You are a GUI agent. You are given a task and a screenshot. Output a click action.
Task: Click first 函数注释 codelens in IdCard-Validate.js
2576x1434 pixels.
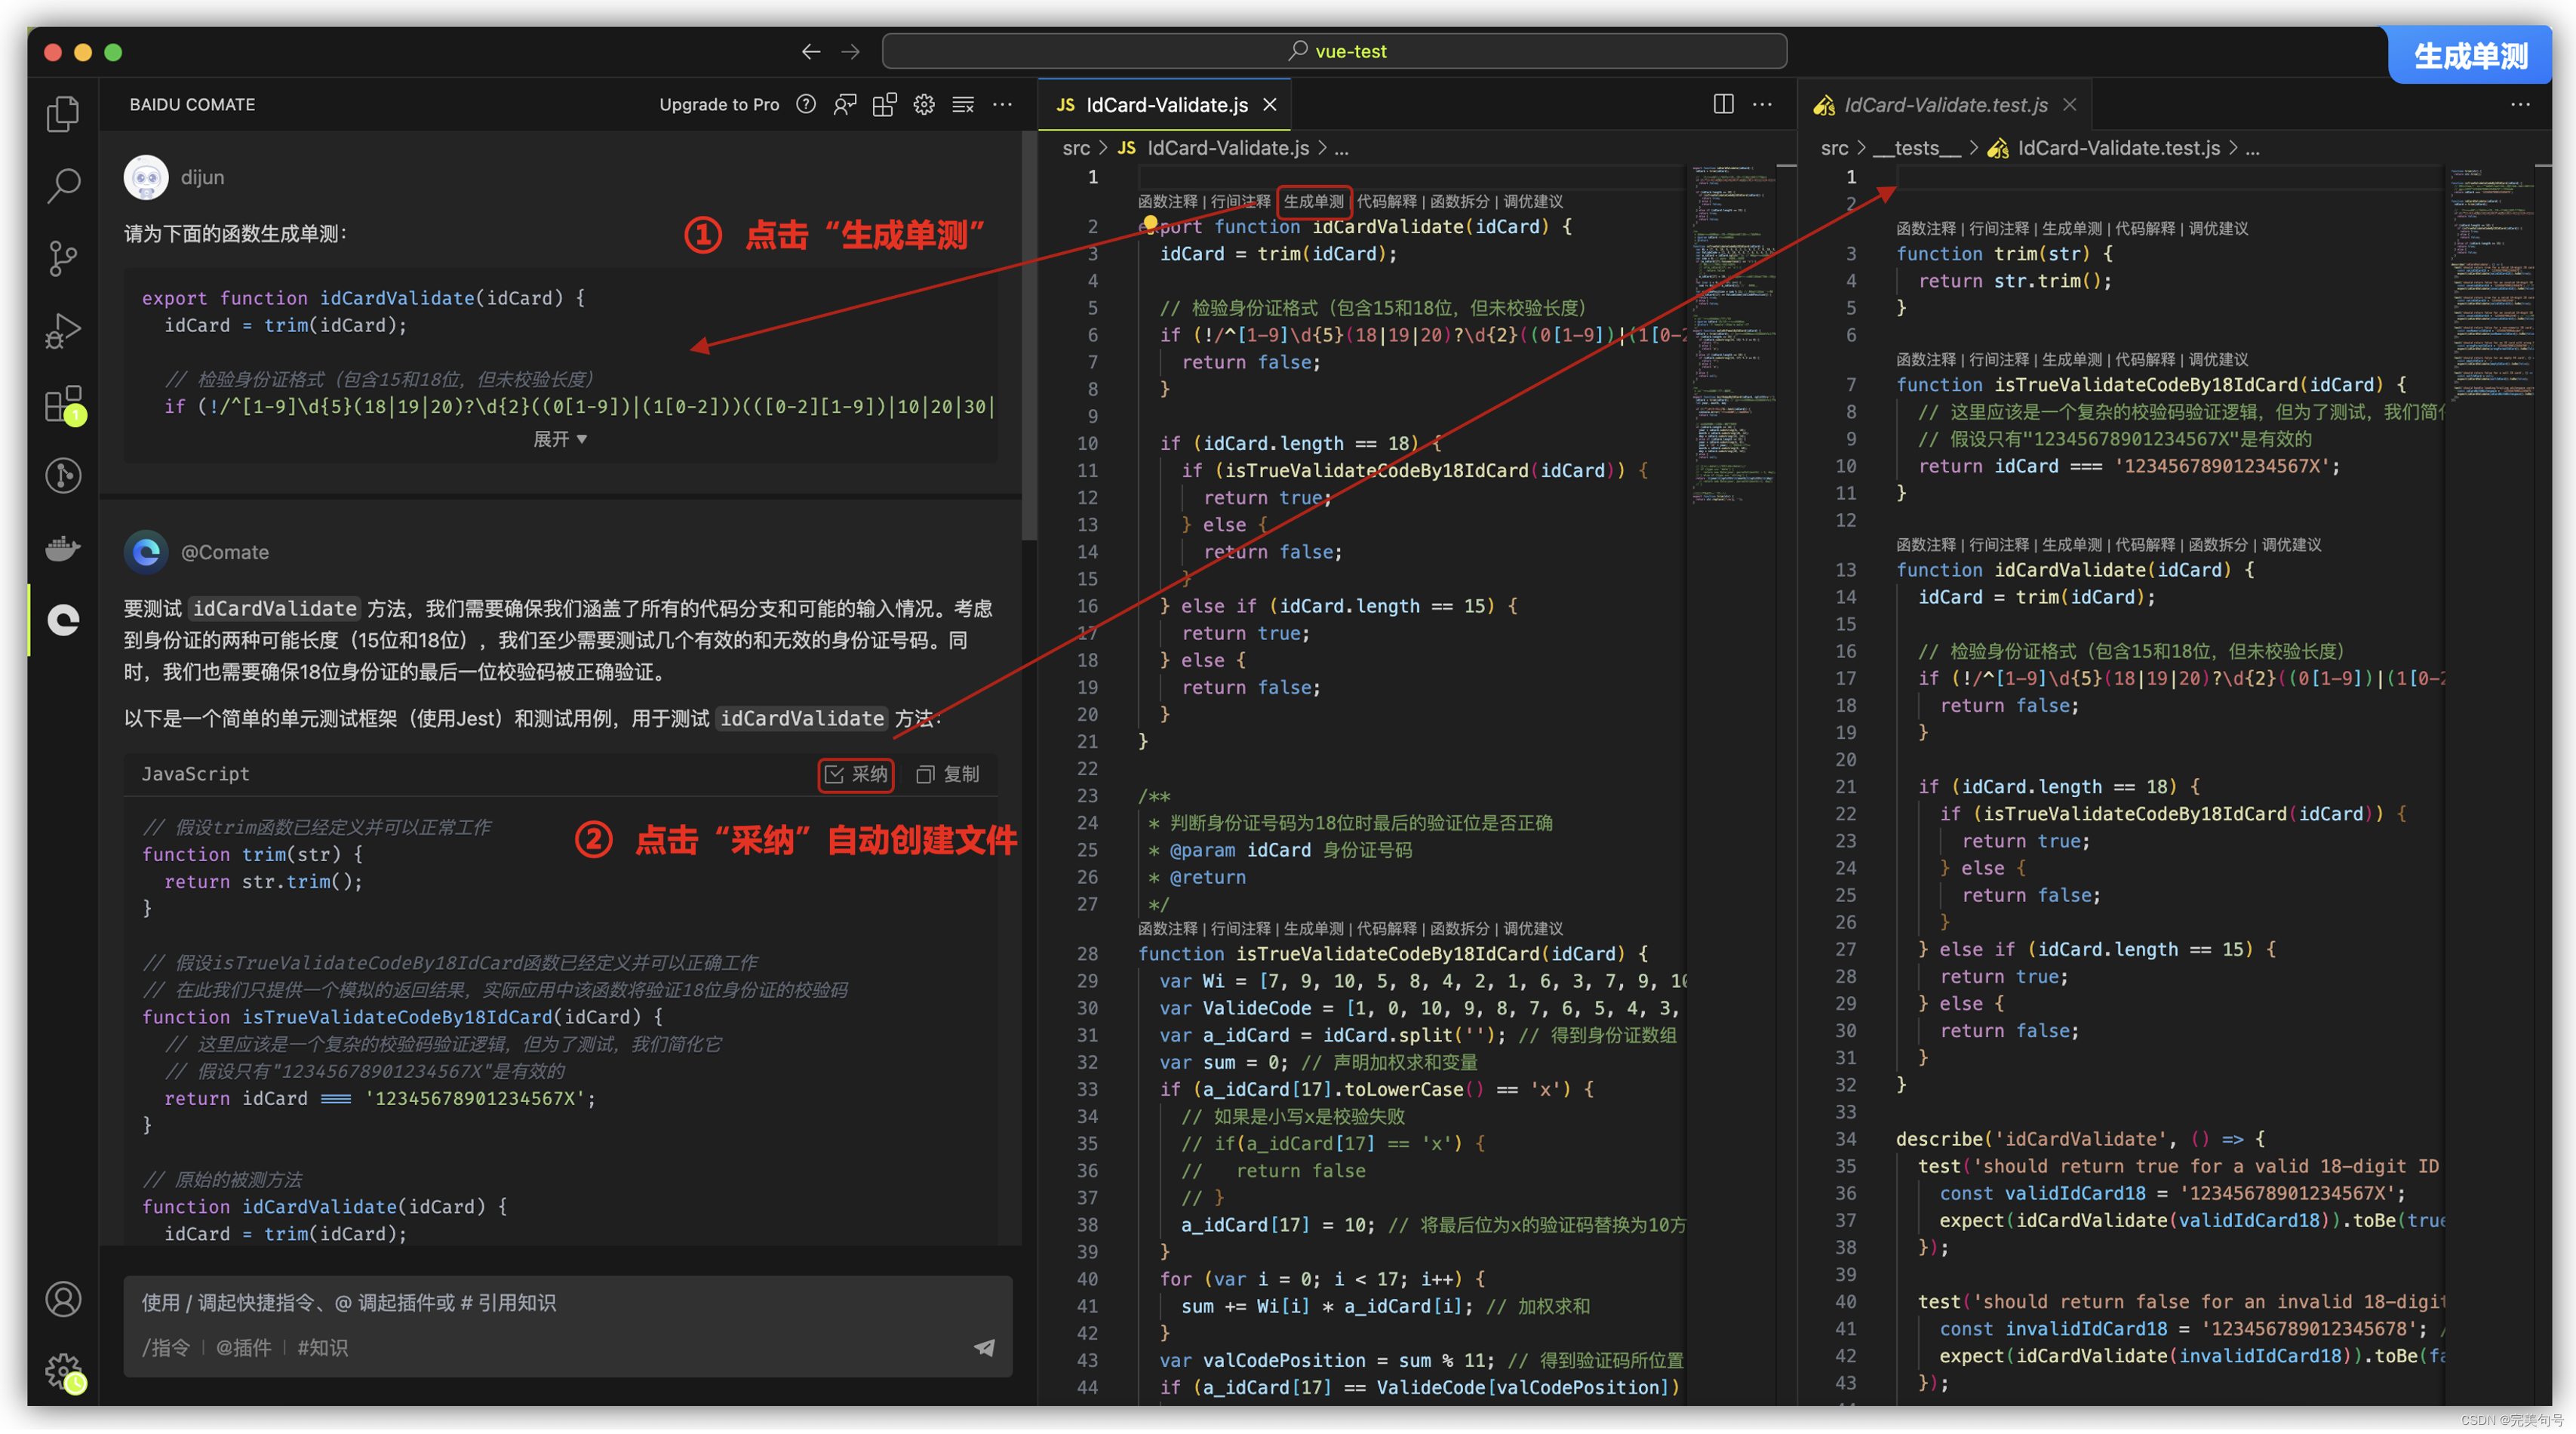[x=1167, y=201]
